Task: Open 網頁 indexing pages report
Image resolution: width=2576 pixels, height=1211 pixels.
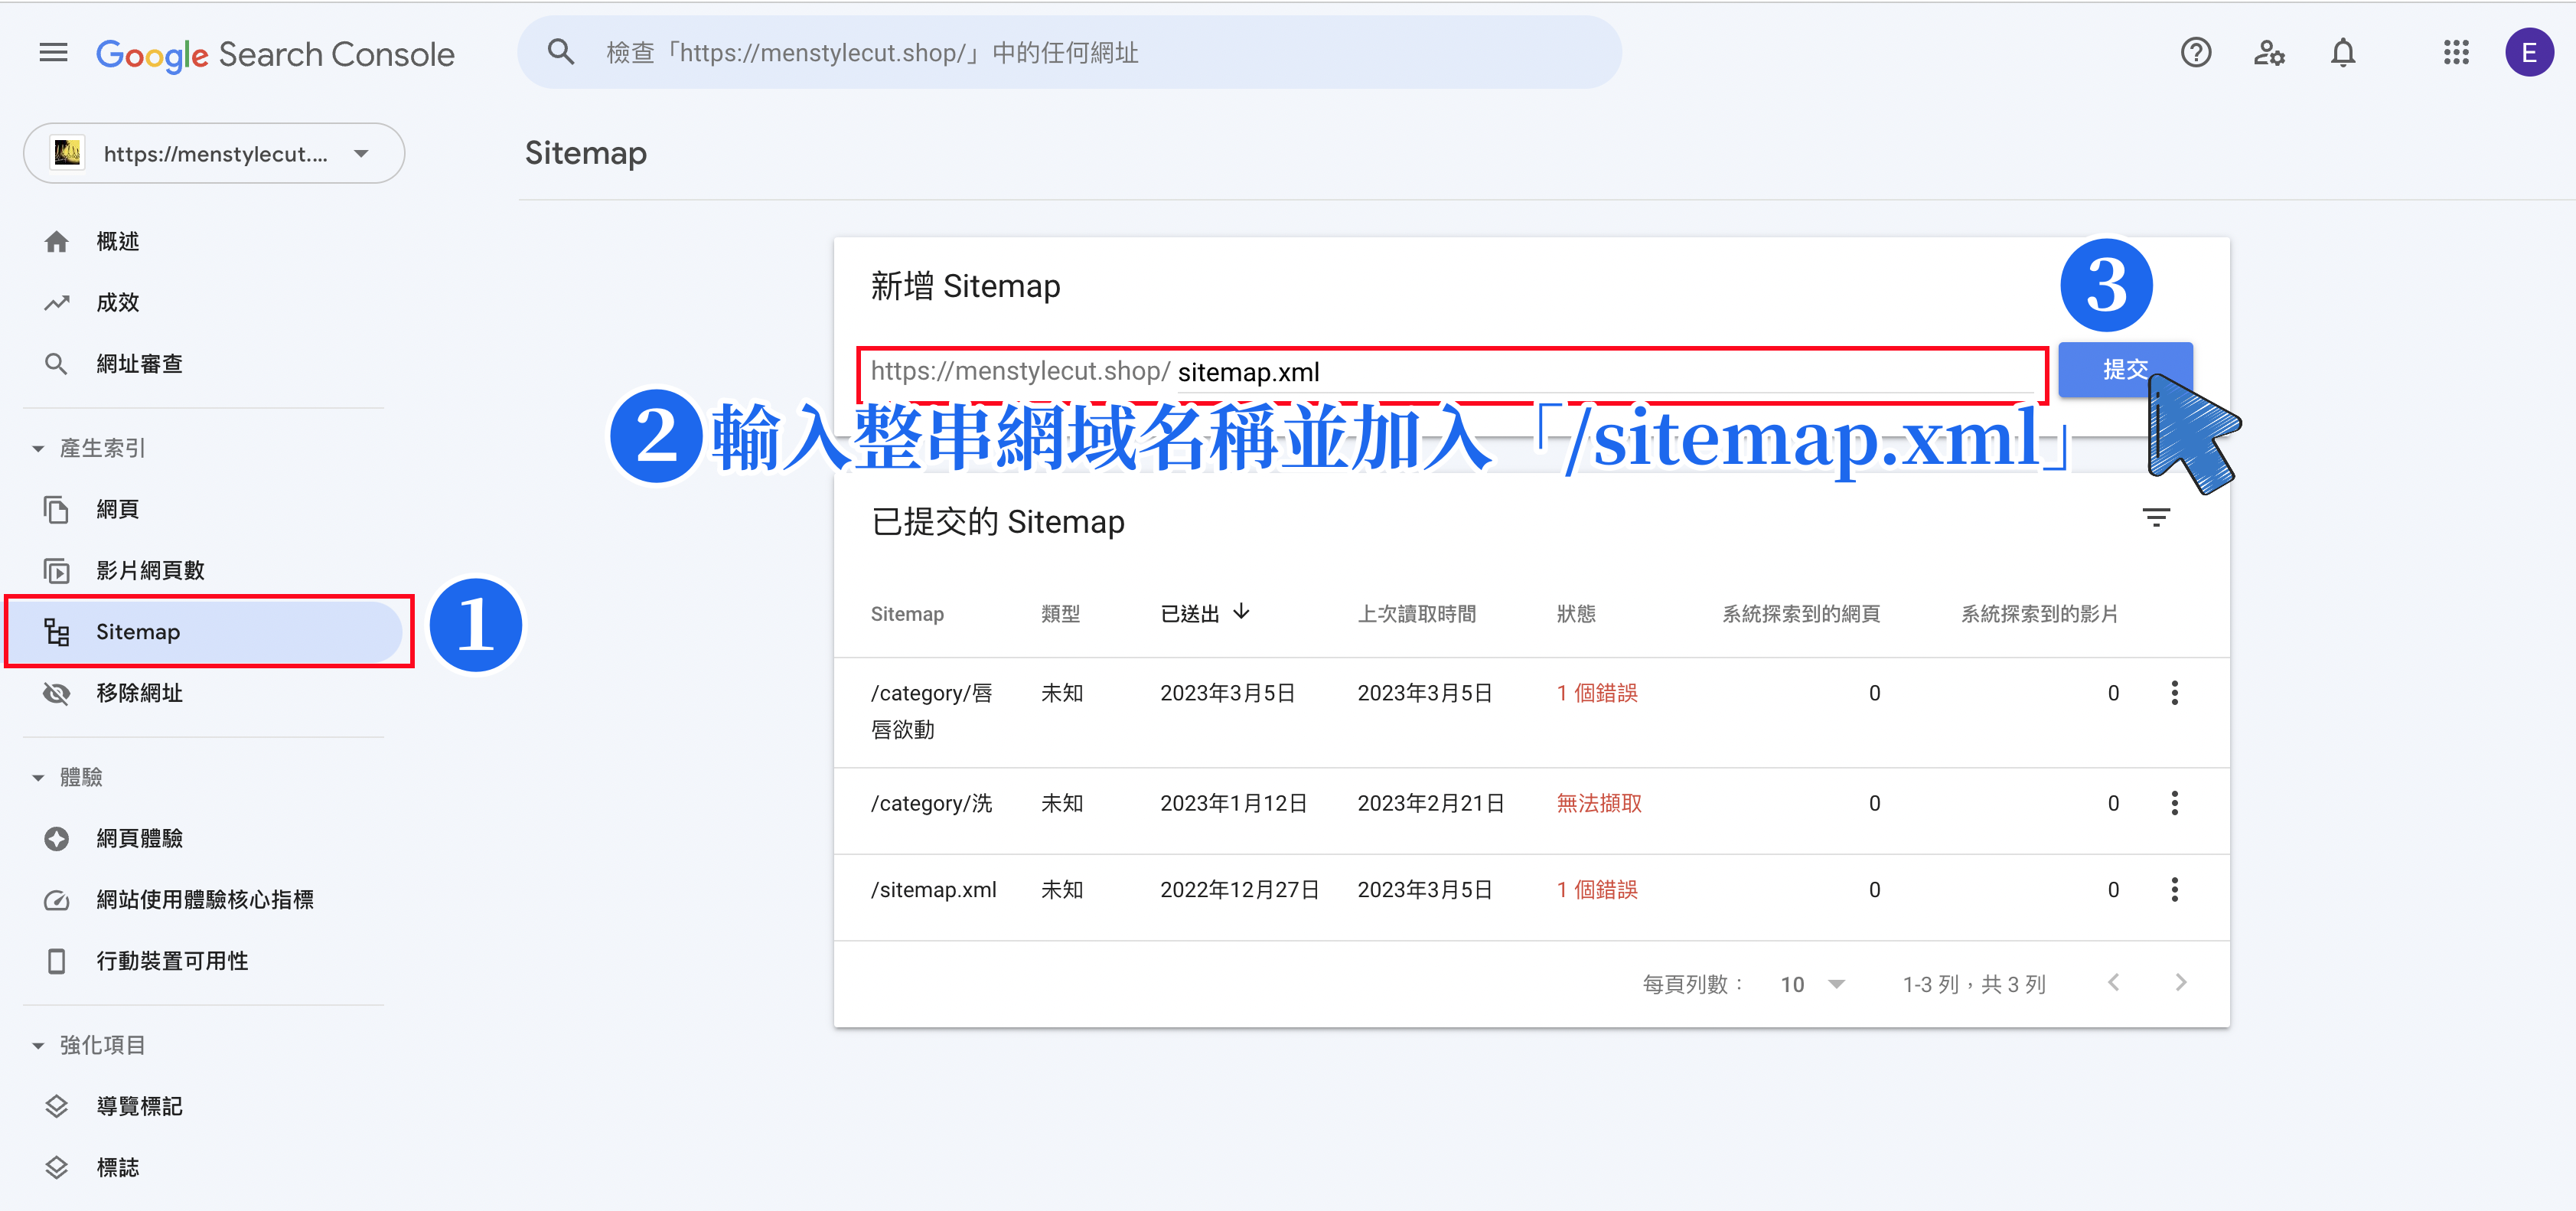Action: (x=117, y=510)
